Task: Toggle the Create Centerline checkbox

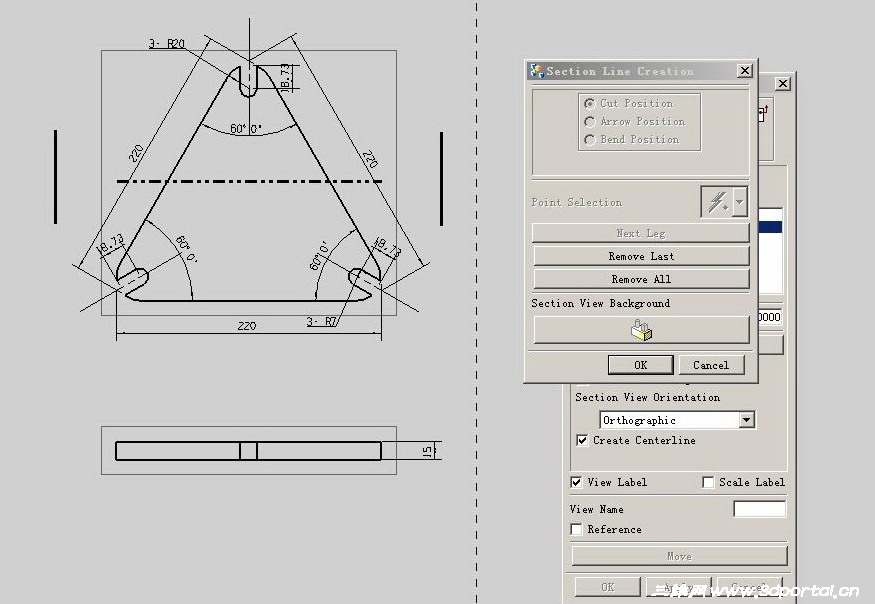Action: [582, 440]
